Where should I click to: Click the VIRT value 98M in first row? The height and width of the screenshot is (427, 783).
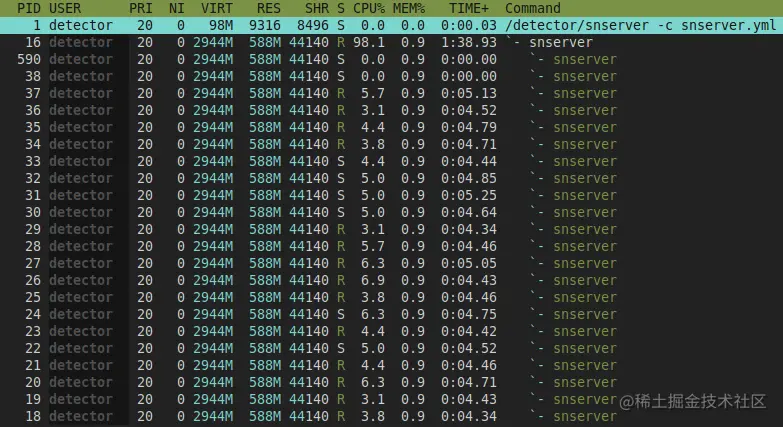[221, 25]
